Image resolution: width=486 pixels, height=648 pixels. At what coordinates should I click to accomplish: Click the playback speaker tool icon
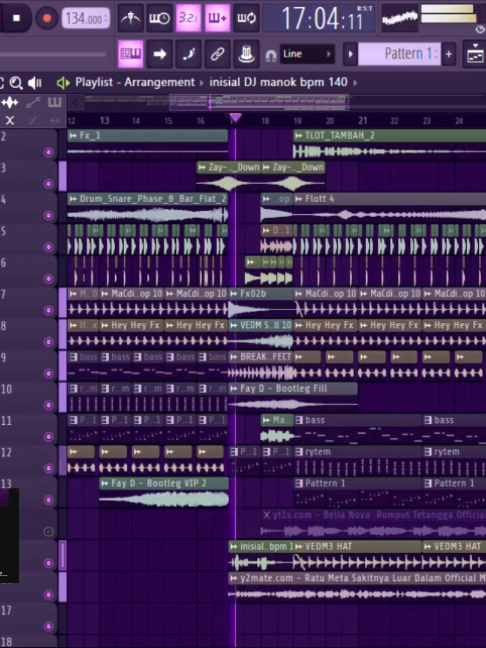pos(35,83)
